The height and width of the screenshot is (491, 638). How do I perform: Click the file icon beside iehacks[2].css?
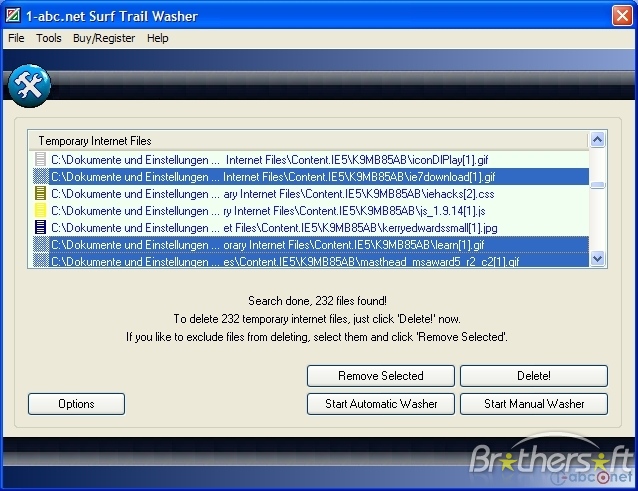40,193
